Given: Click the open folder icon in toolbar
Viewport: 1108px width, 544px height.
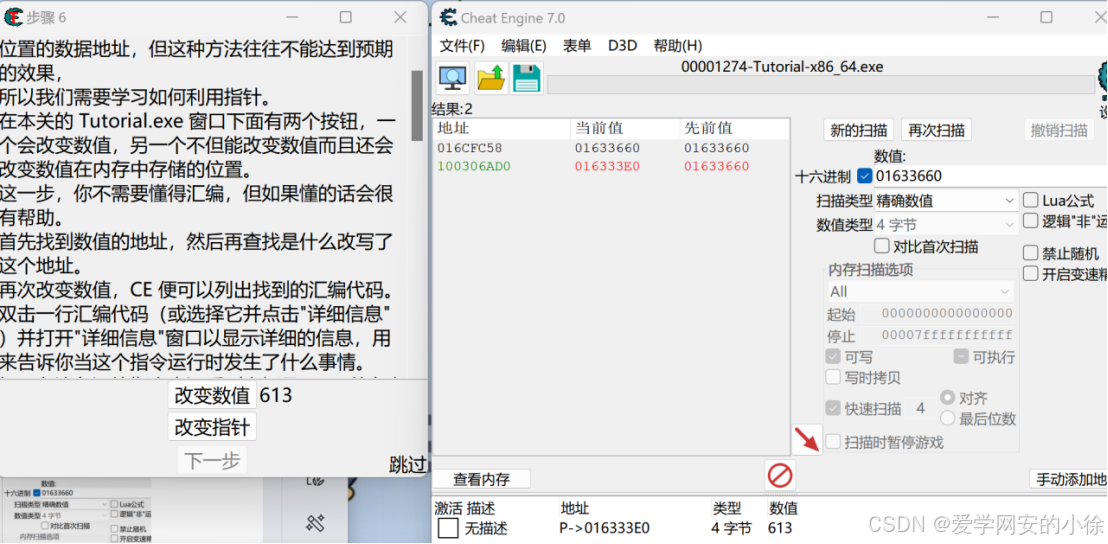Looking at the screenshot, I should pos(490,77).
